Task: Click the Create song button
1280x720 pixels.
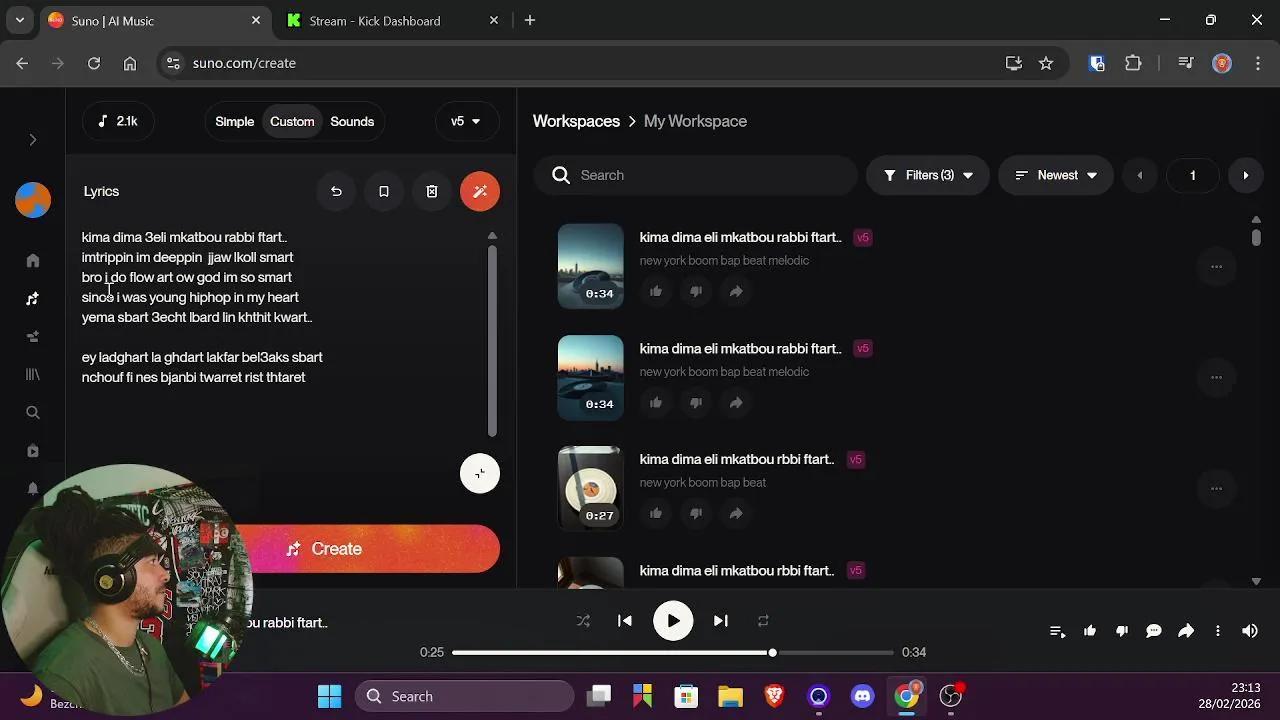Action: 324,549
